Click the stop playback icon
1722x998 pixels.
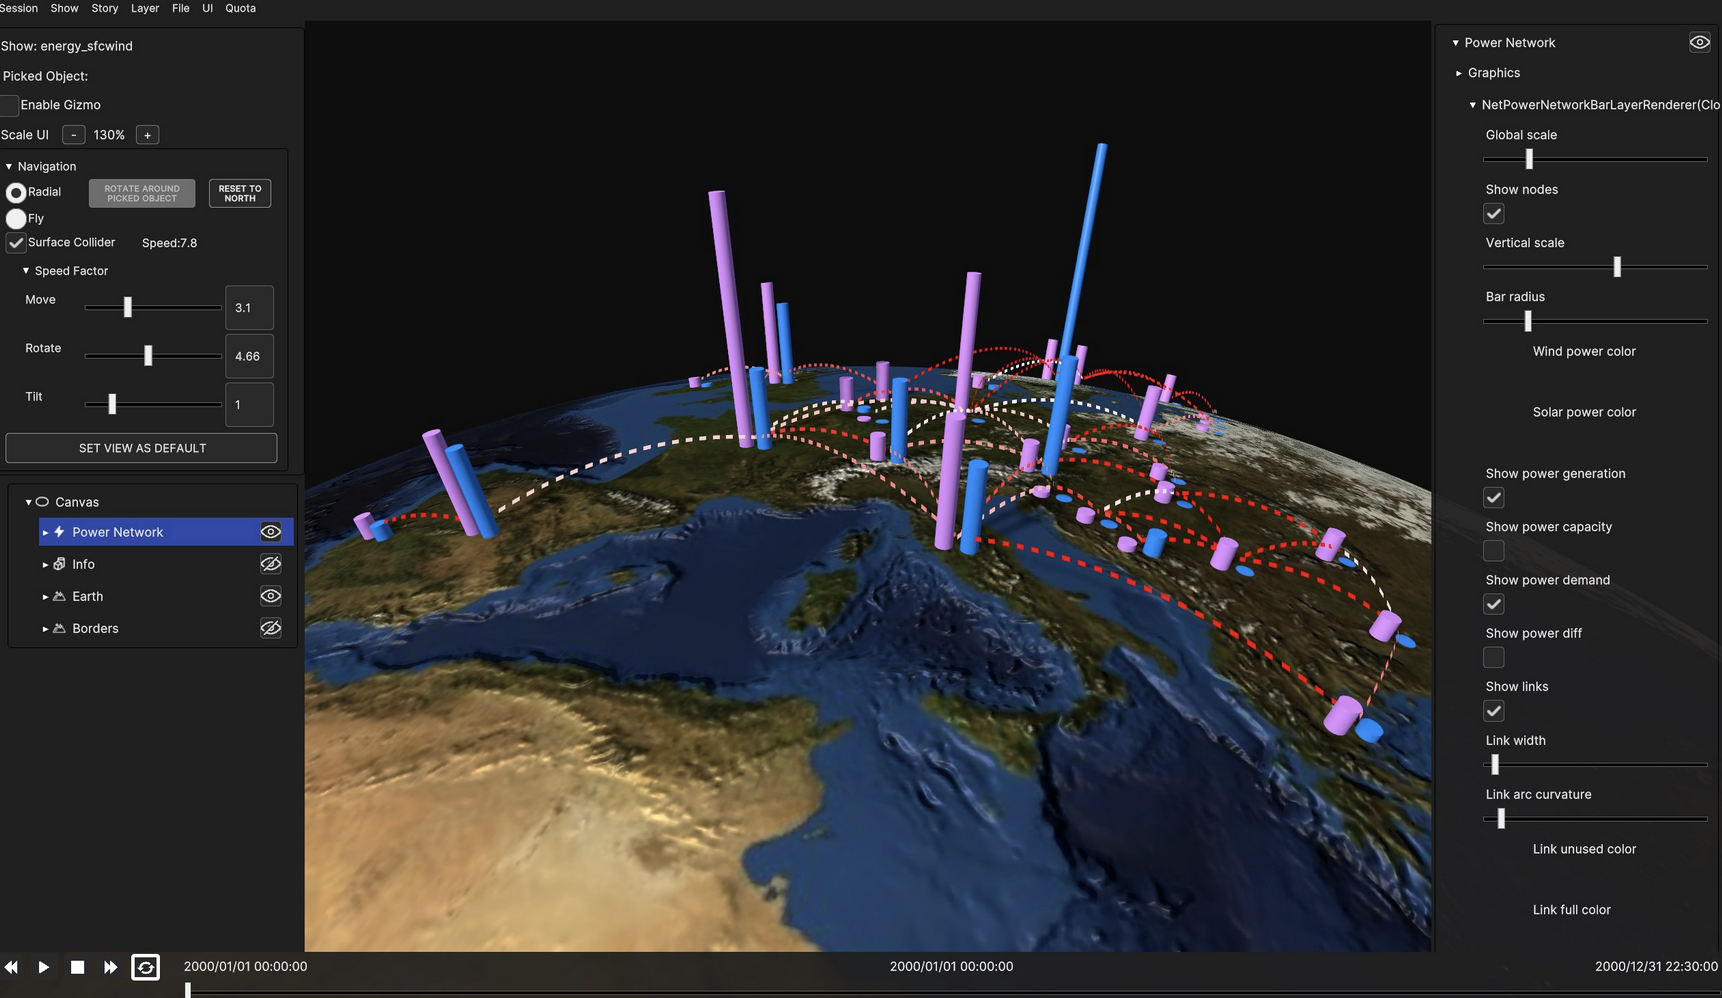pos(77,967)
